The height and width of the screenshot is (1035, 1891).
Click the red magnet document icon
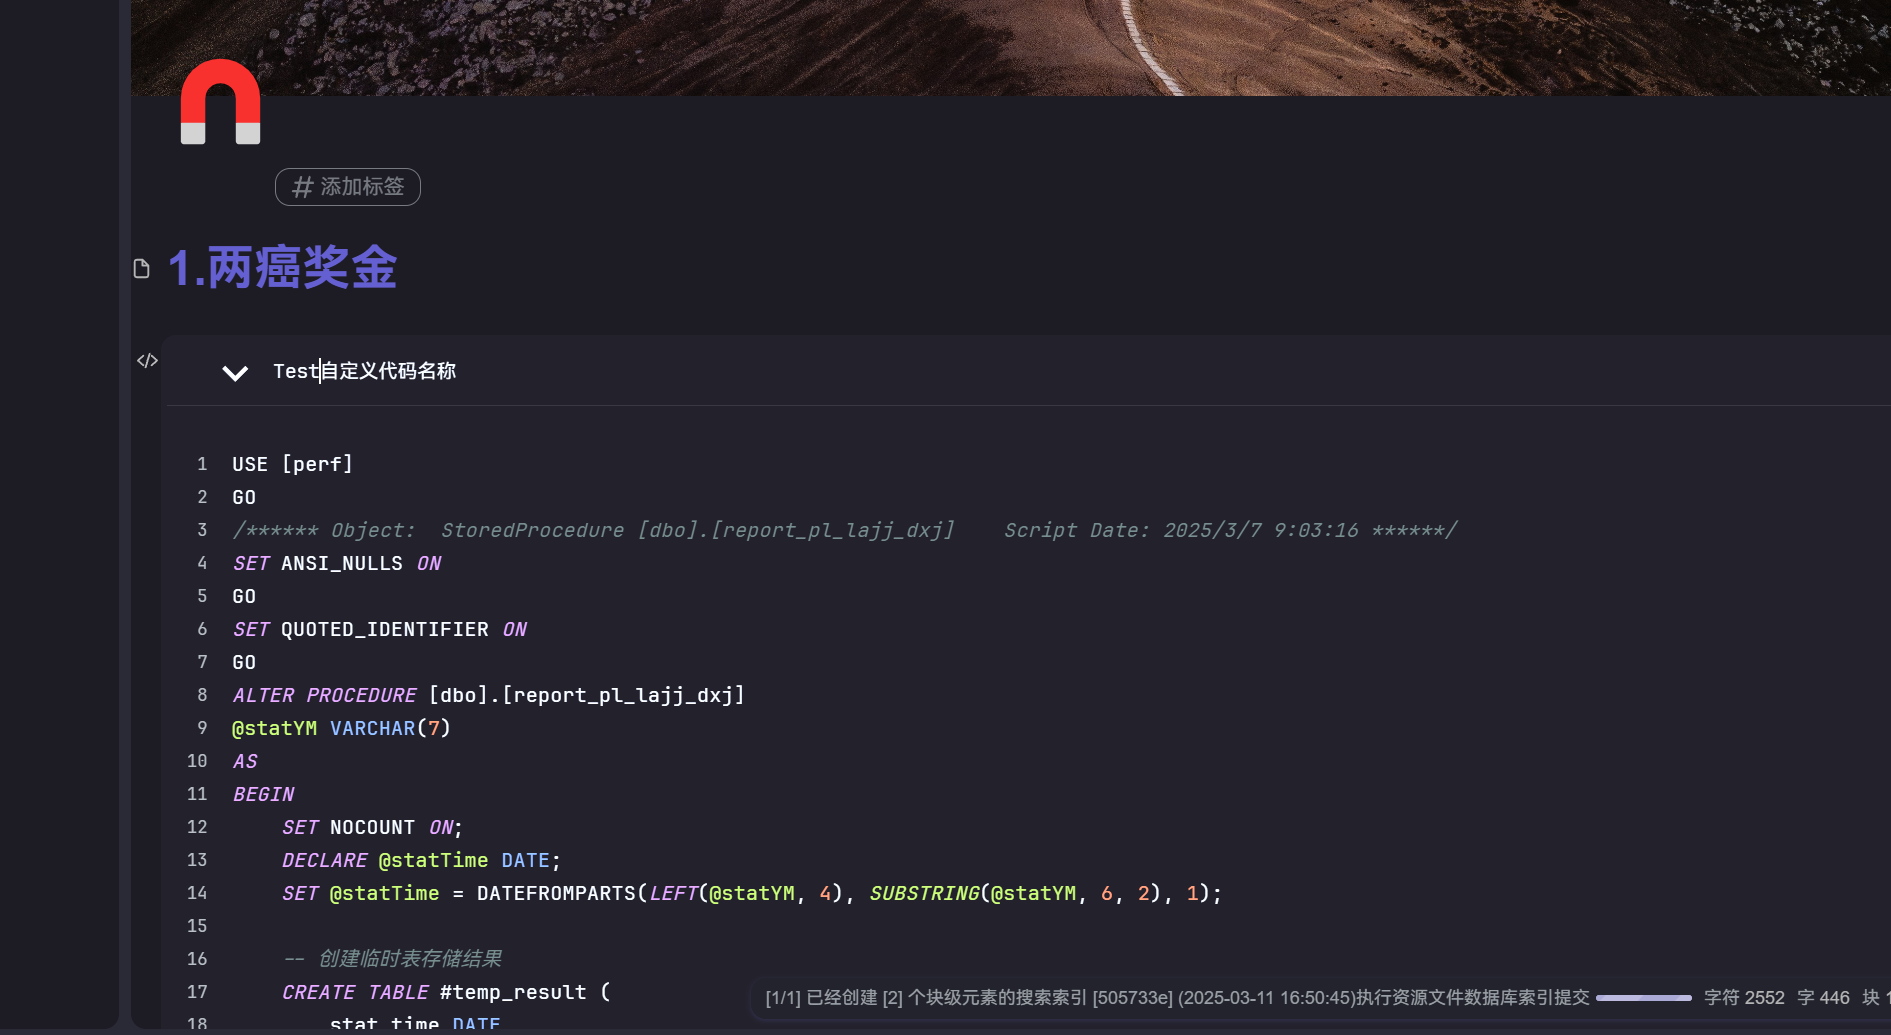point(220,102)
